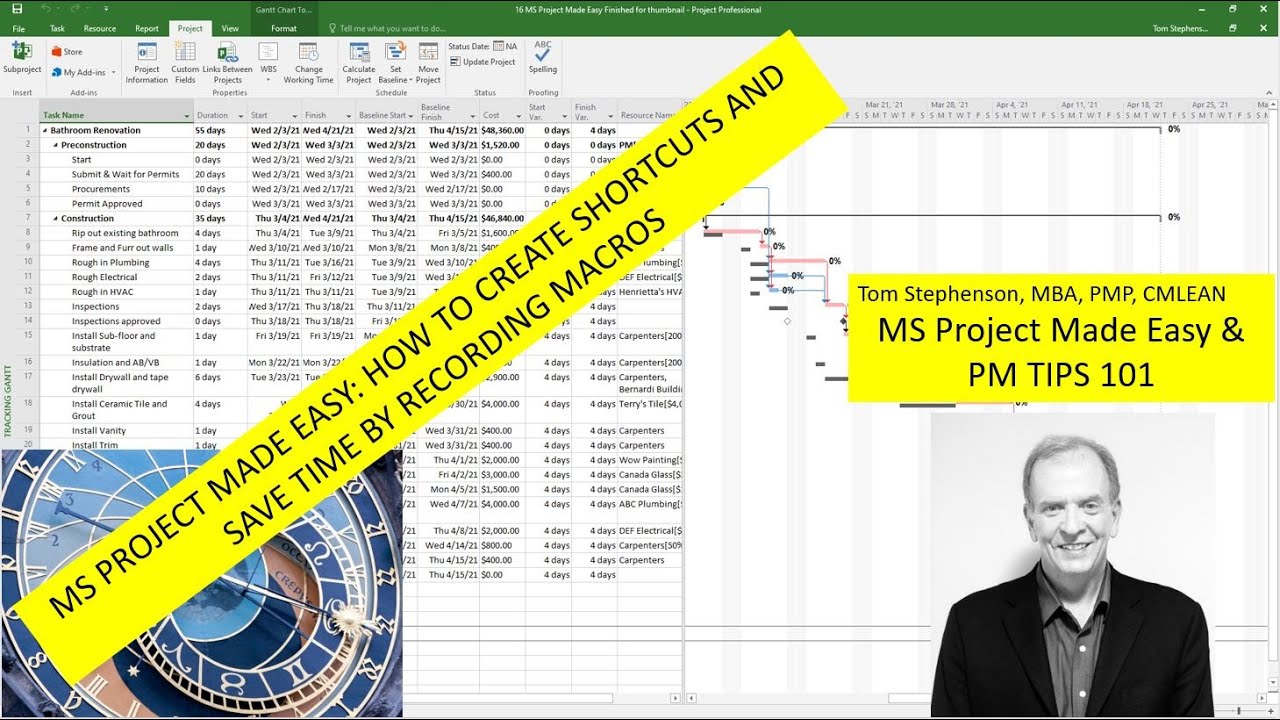The height and width of the screenshot is (720, 1280).
Task: Open the Baseline Start column filter dropdown
Action: point(410,116)
